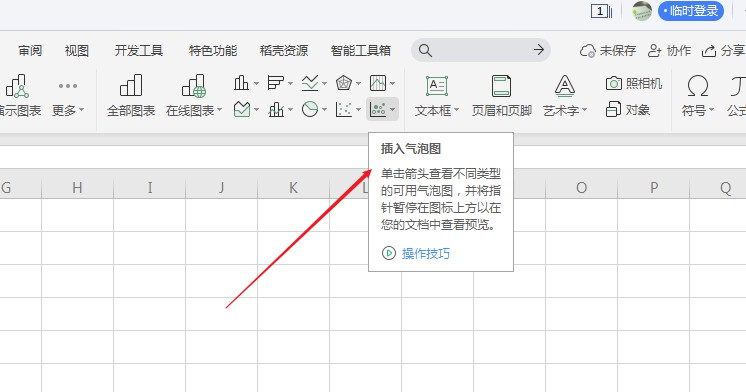Switch to the 视图 view tab
The width and height of the screenshot is (746, 392).
point(77,50)
